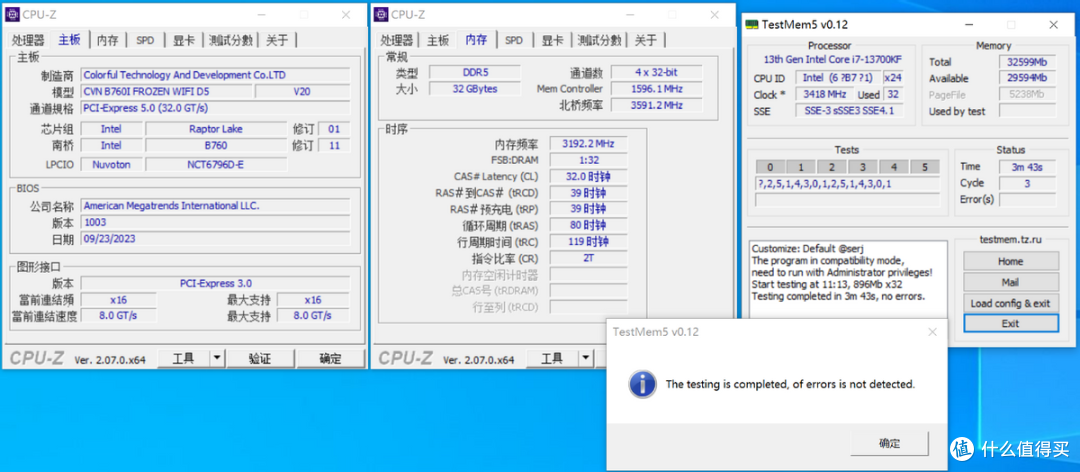Select 内存 tab in left CPU-Z window

click(107, 40)
